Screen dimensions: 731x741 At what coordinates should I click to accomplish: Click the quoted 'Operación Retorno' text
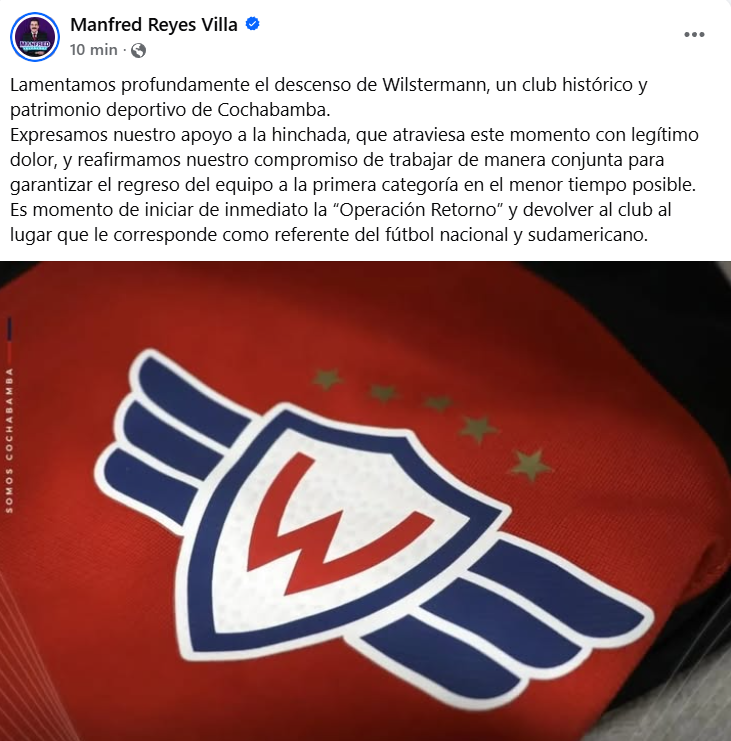(x=421, y=209)
